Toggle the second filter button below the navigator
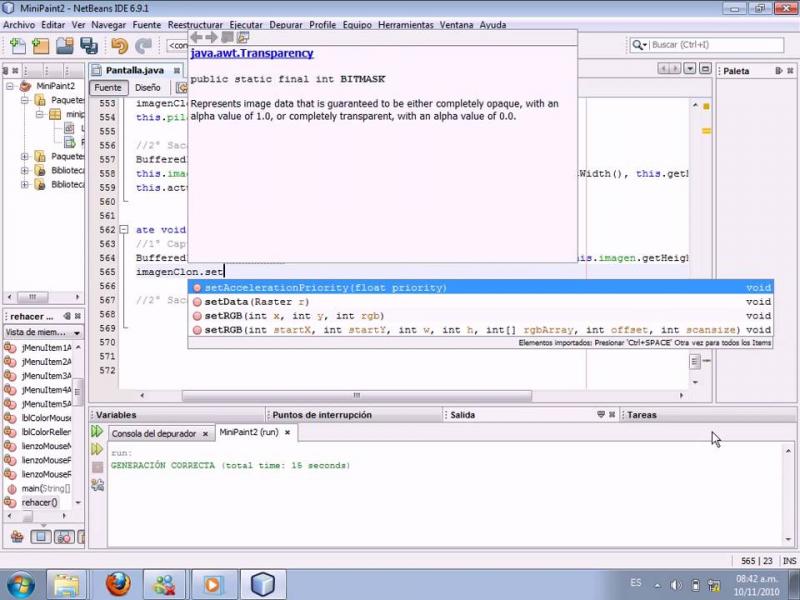Screen dimensions: 800x600 click(x=40, y=537)
